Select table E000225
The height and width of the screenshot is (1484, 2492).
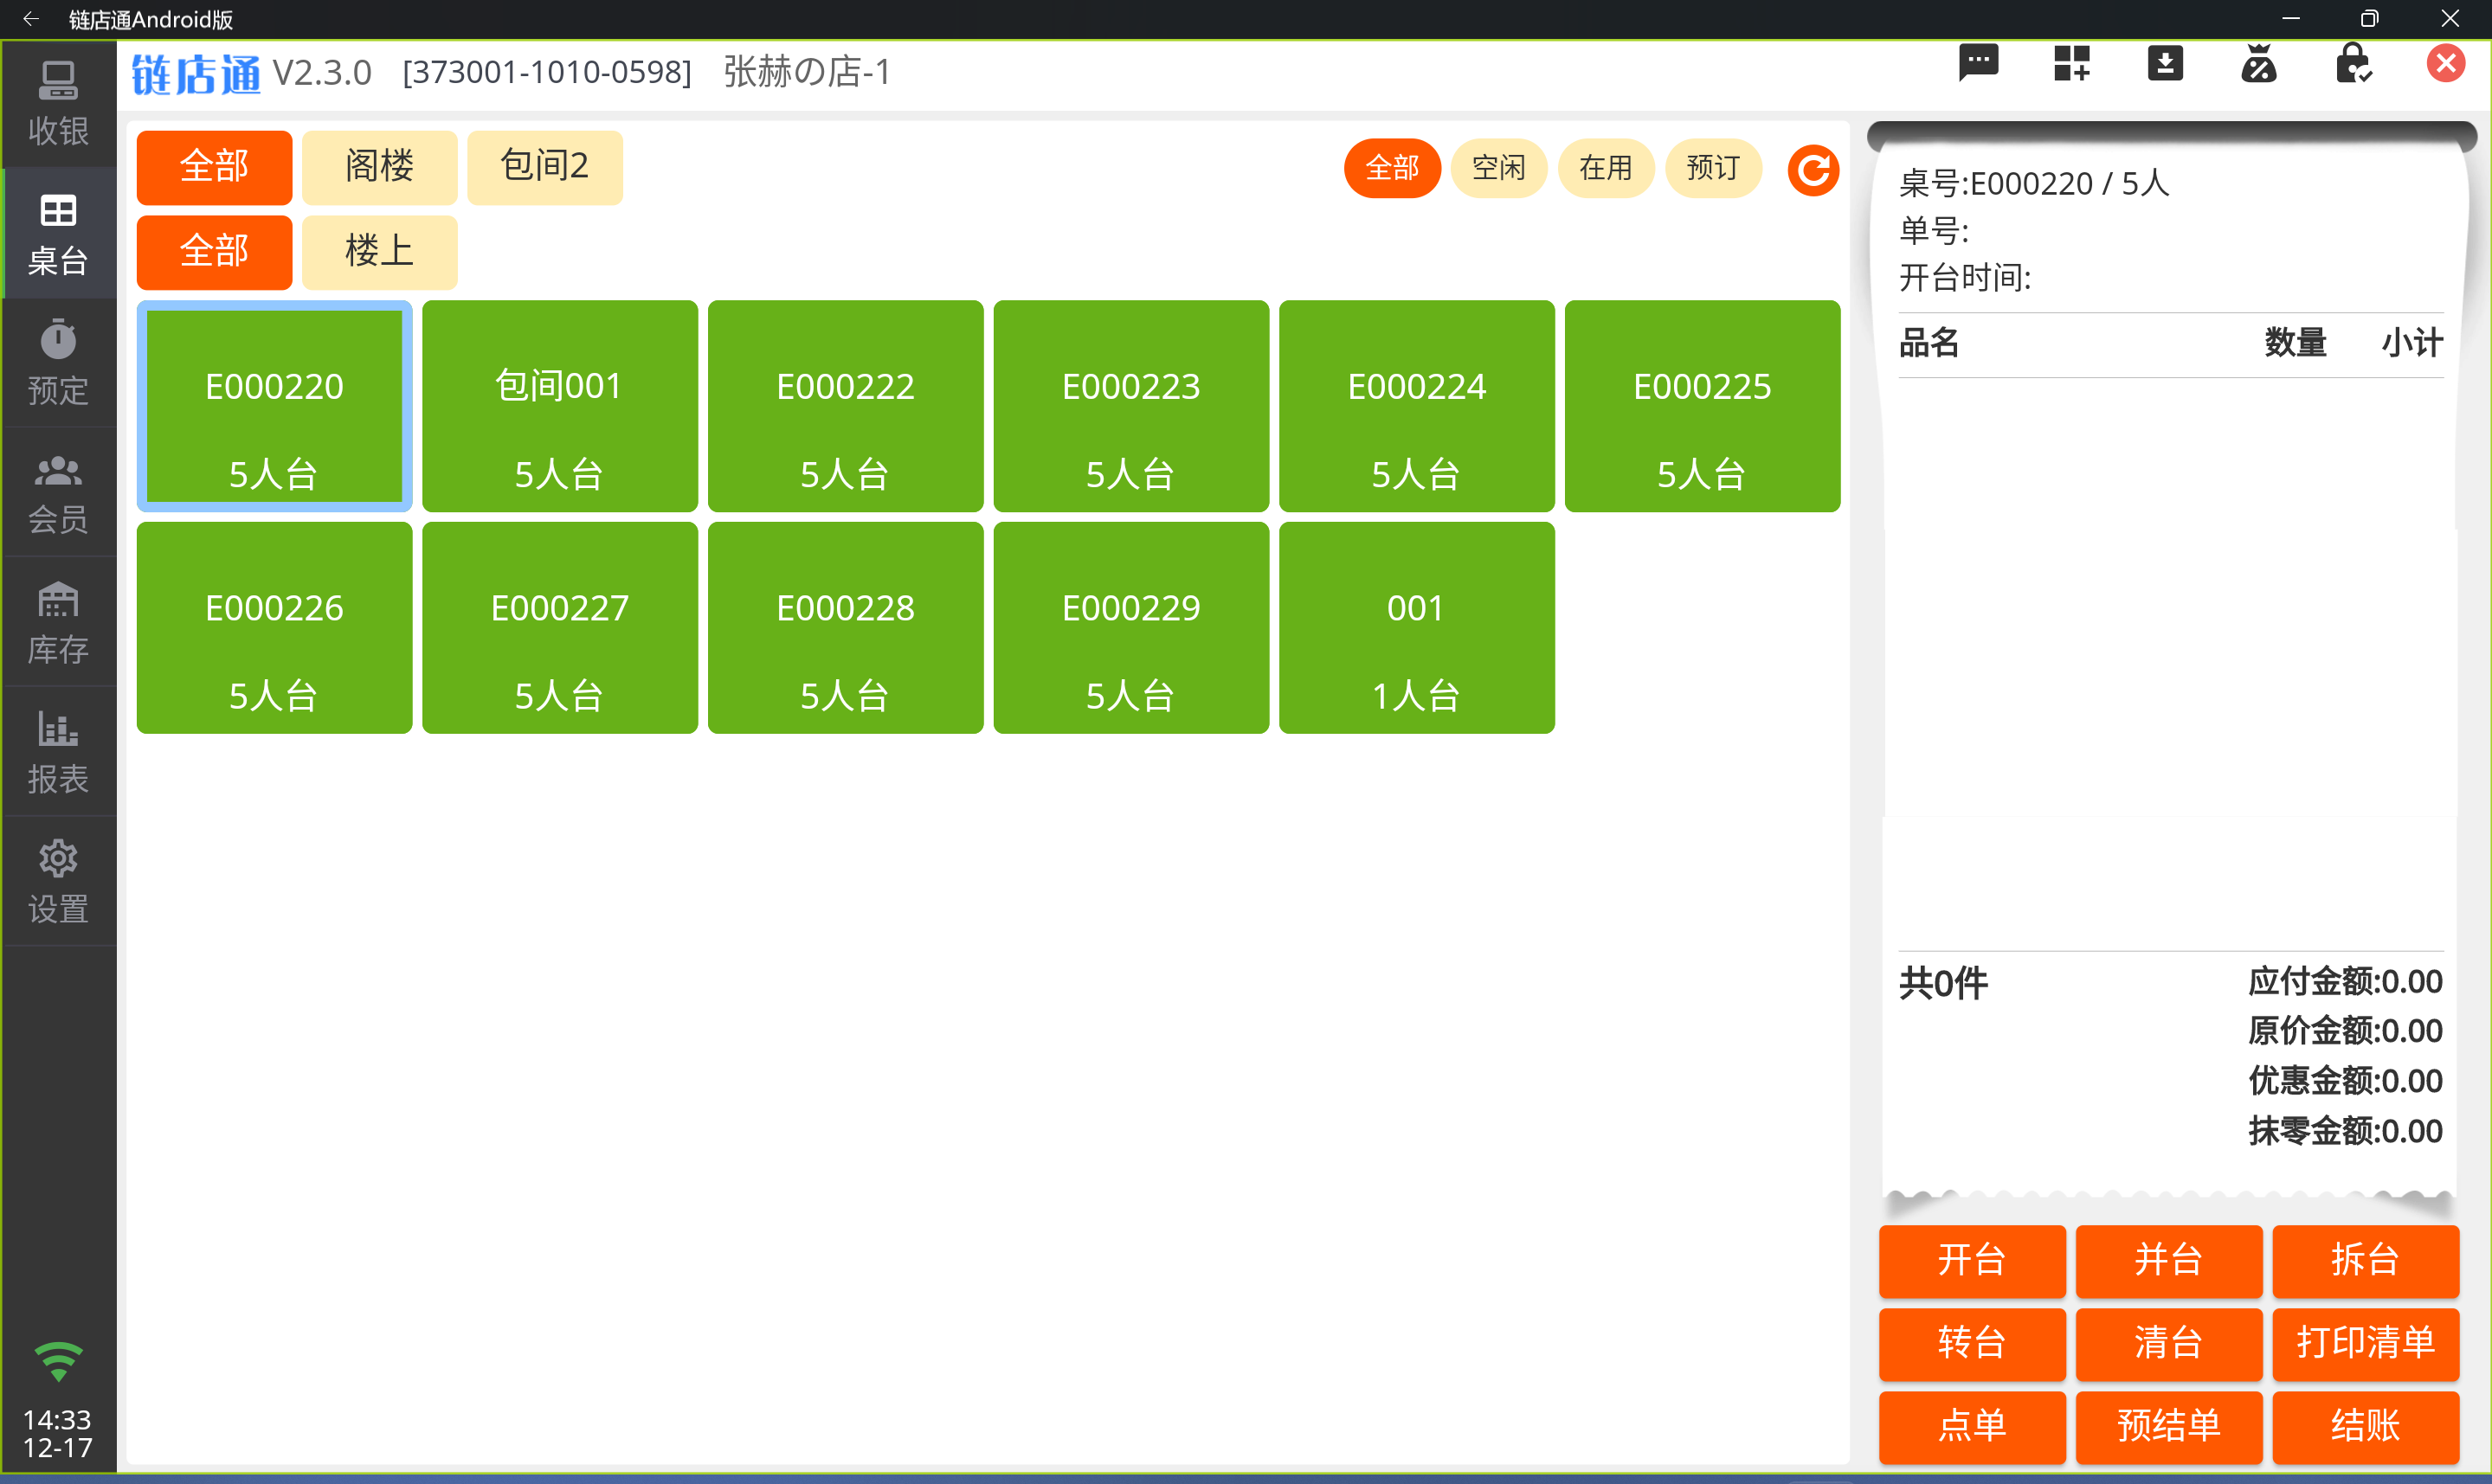click(1702, 406)
